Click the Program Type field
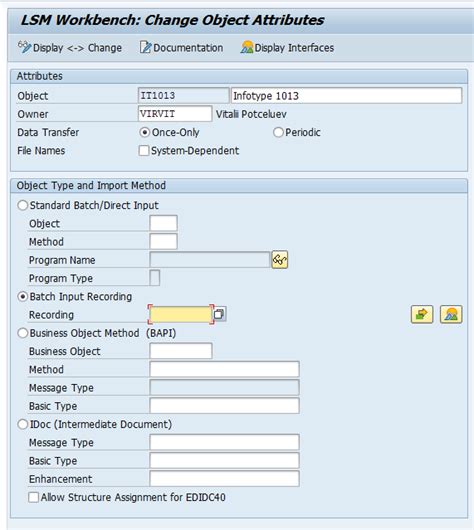This screenshot has width=474, height=530. pos(155,278)
